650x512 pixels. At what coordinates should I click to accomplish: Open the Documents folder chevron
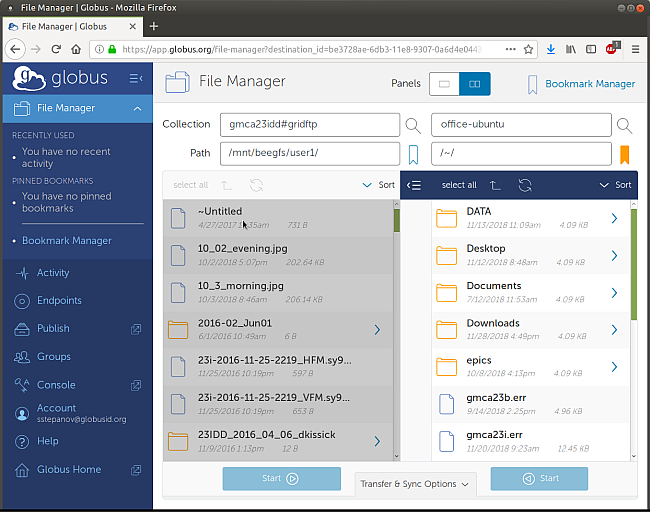point(614,293)
